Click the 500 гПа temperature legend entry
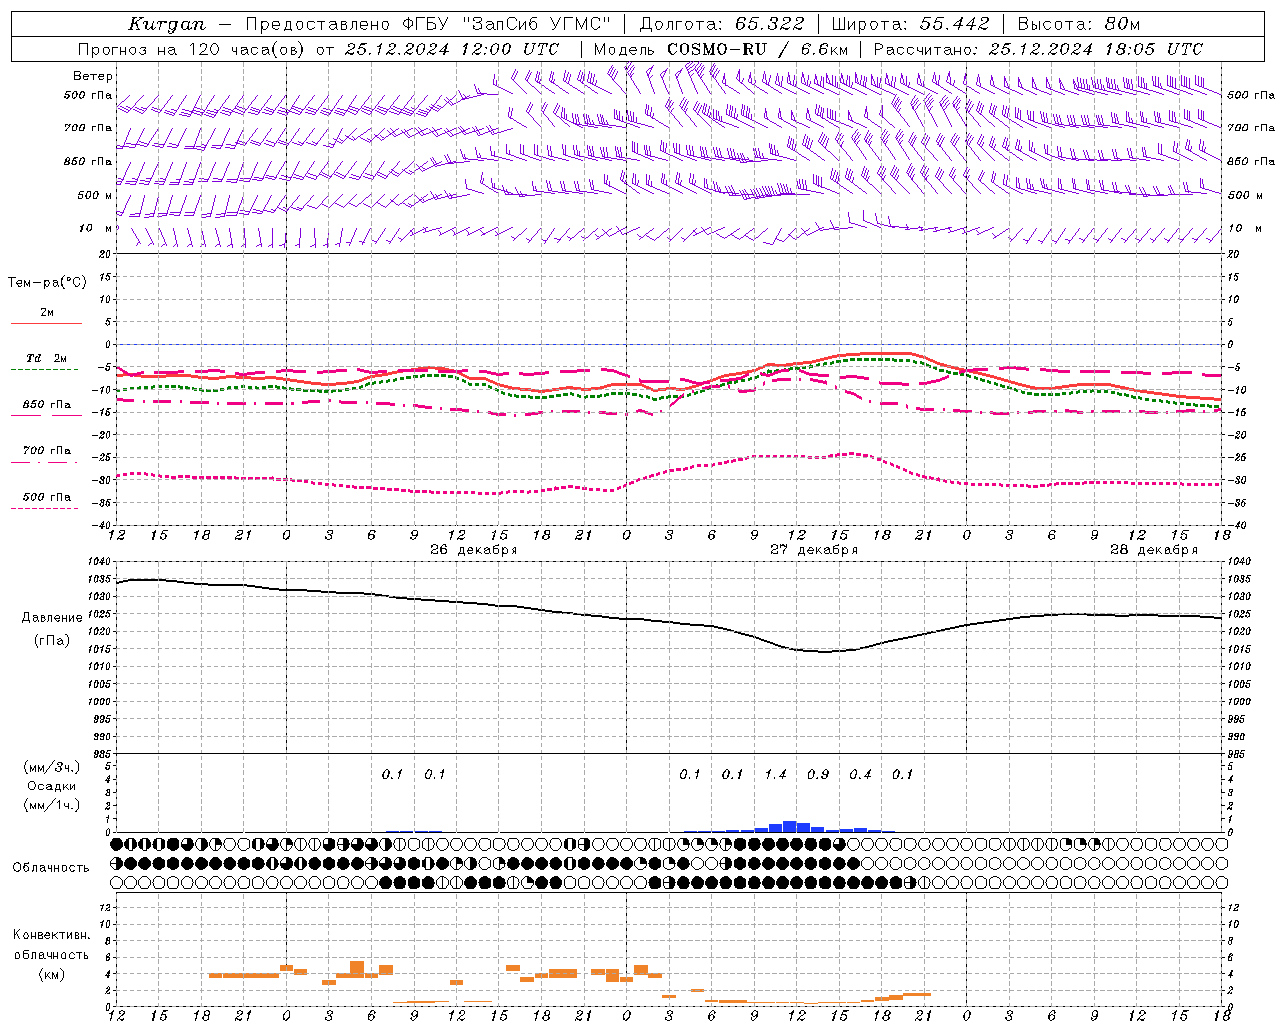1280x1024 pixels. click(x=47, y=497)
